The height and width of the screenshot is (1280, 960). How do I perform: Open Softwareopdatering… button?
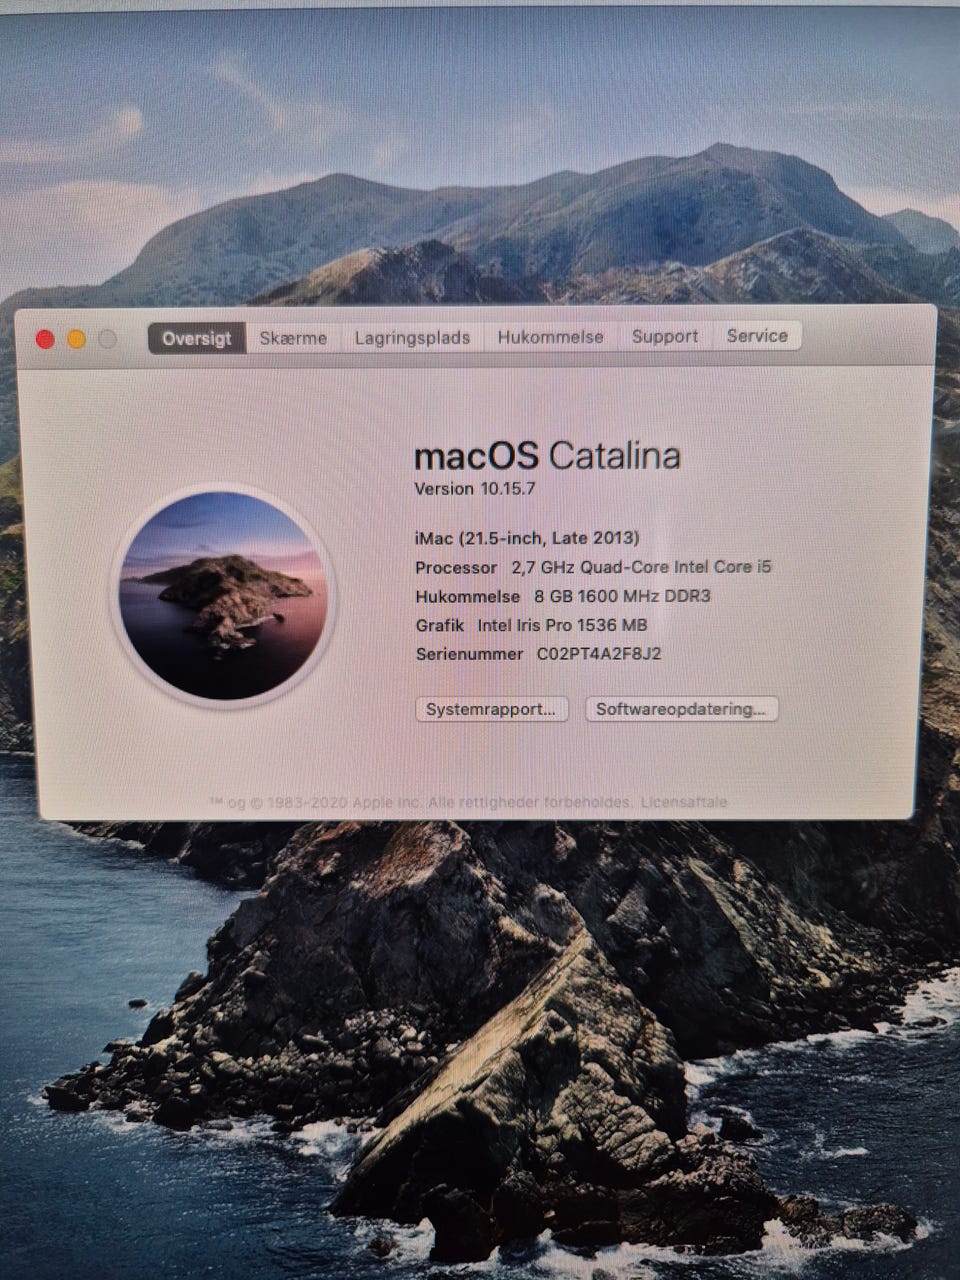coord(681,709)
